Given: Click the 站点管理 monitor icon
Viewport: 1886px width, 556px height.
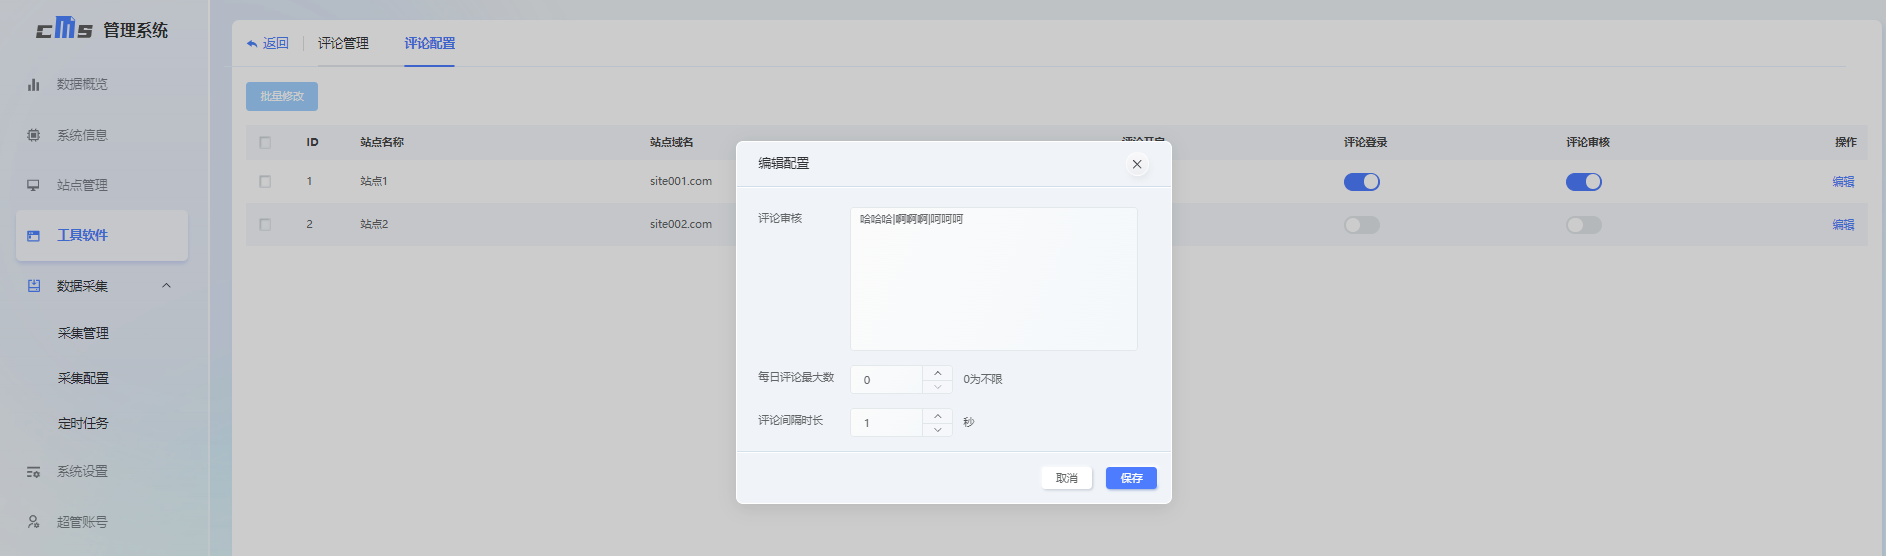Looking at the screenshot, I should pyautogui.click(x=33, y=185).
